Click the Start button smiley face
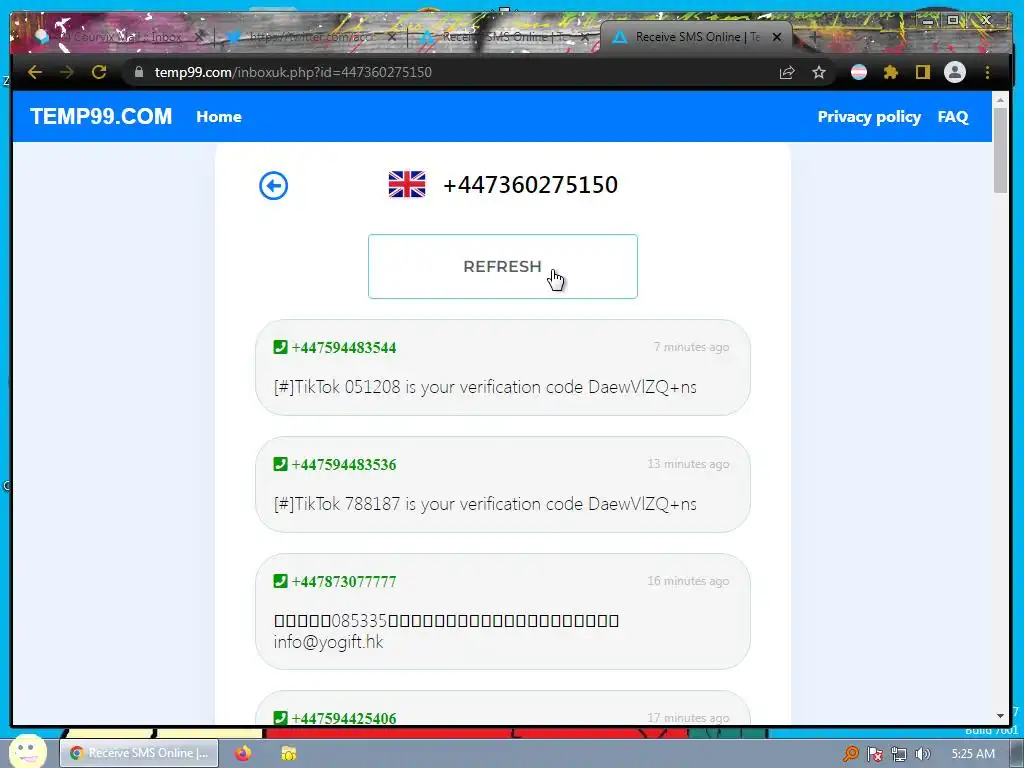Viewport: 1024px width, 768px height. tap(27, 752)
